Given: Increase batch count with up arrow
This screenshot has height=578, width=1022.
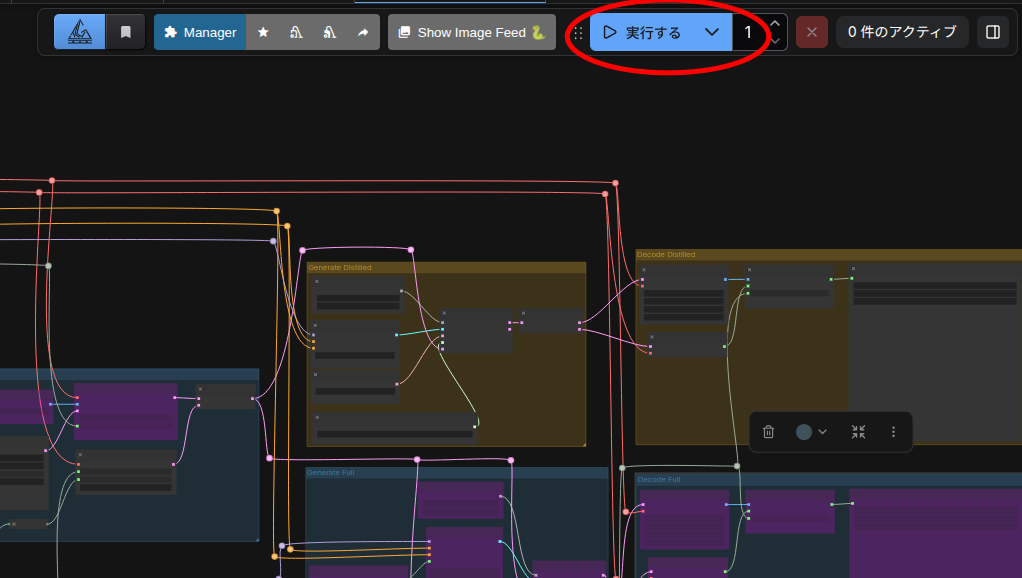Looking at the screenshot, I should pyautogui.click(x=775, y=23).
